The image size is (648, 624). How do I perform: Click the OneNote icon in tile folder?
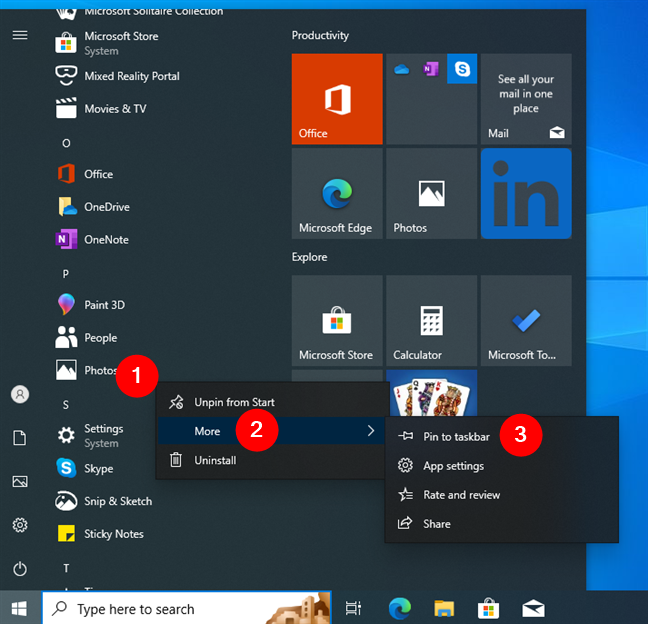(x=431, y=69)
